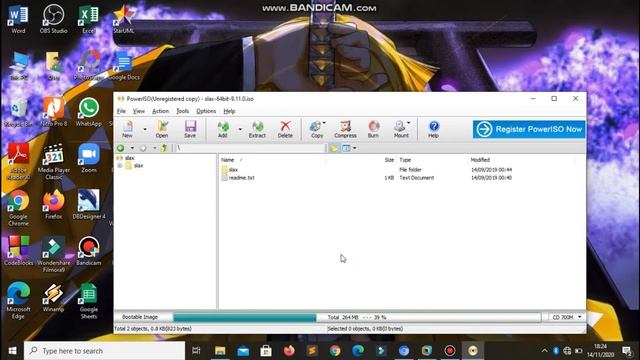This screenshot has width=640, height=360.
Task: Open File Explorer from the taskbar
Action: click(220, 351)
